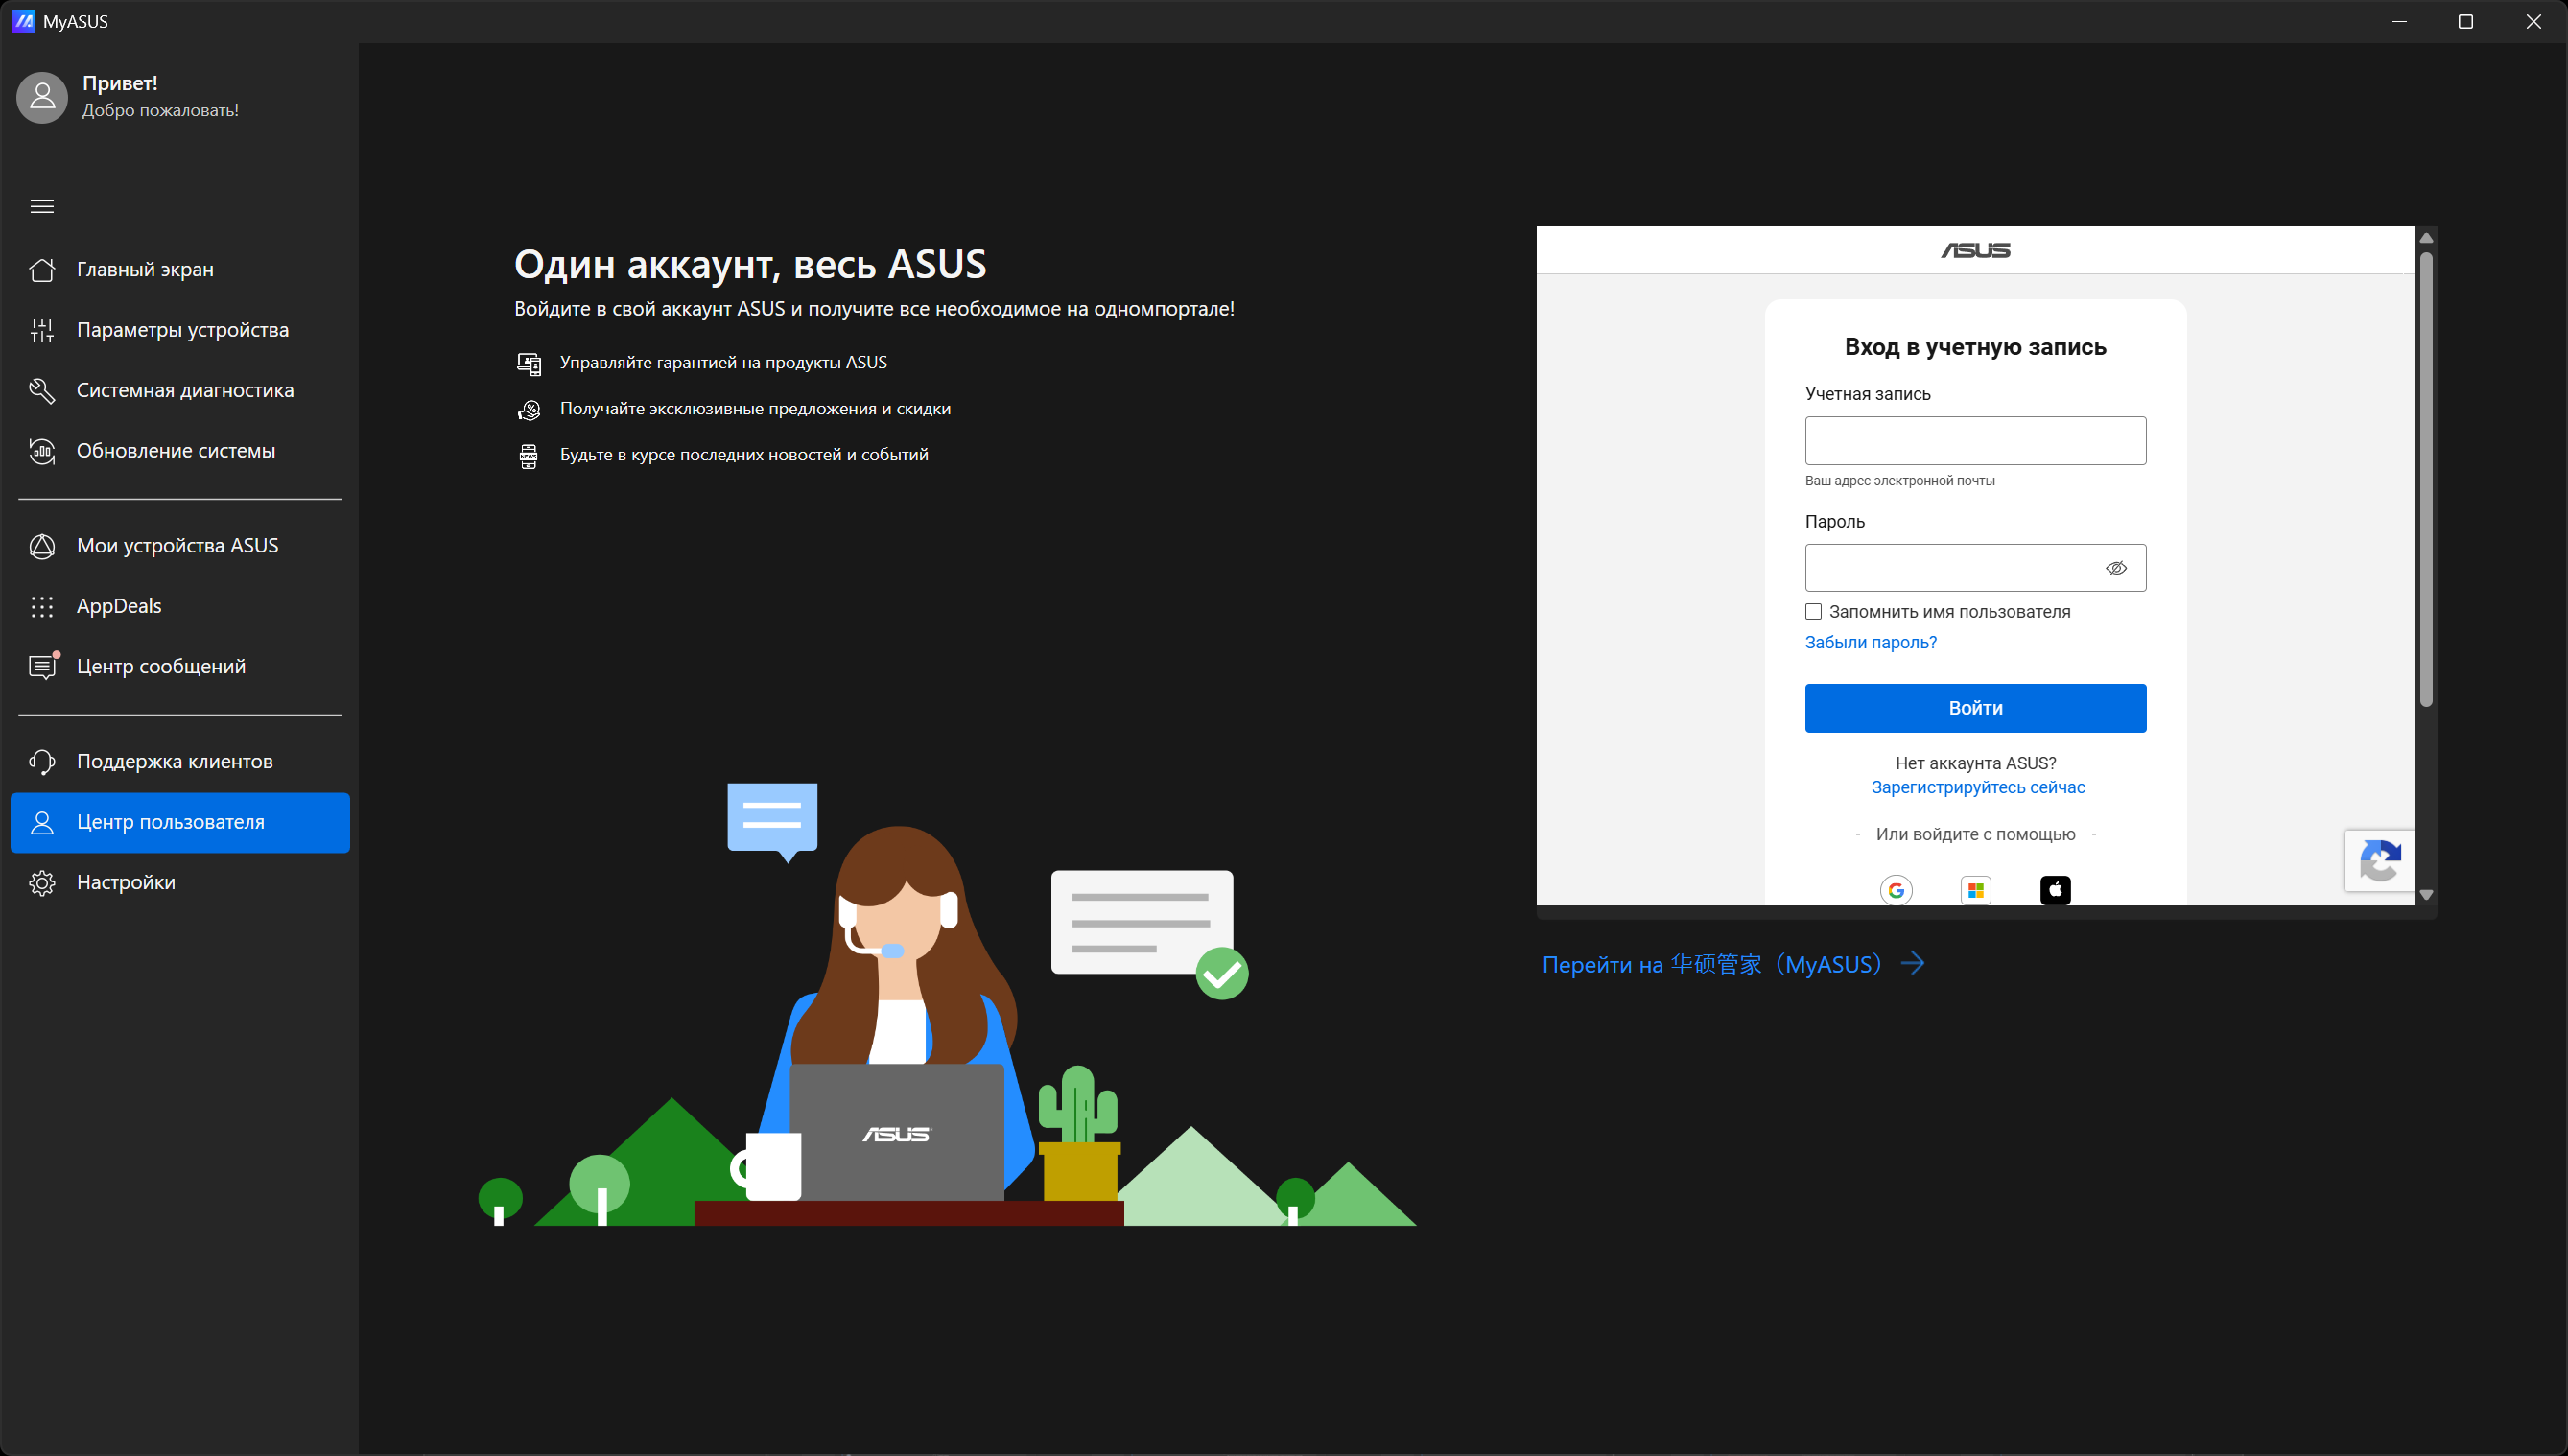Collapse the sidebar with hamburger icon

pyautogui.click(x=42, y=206)
